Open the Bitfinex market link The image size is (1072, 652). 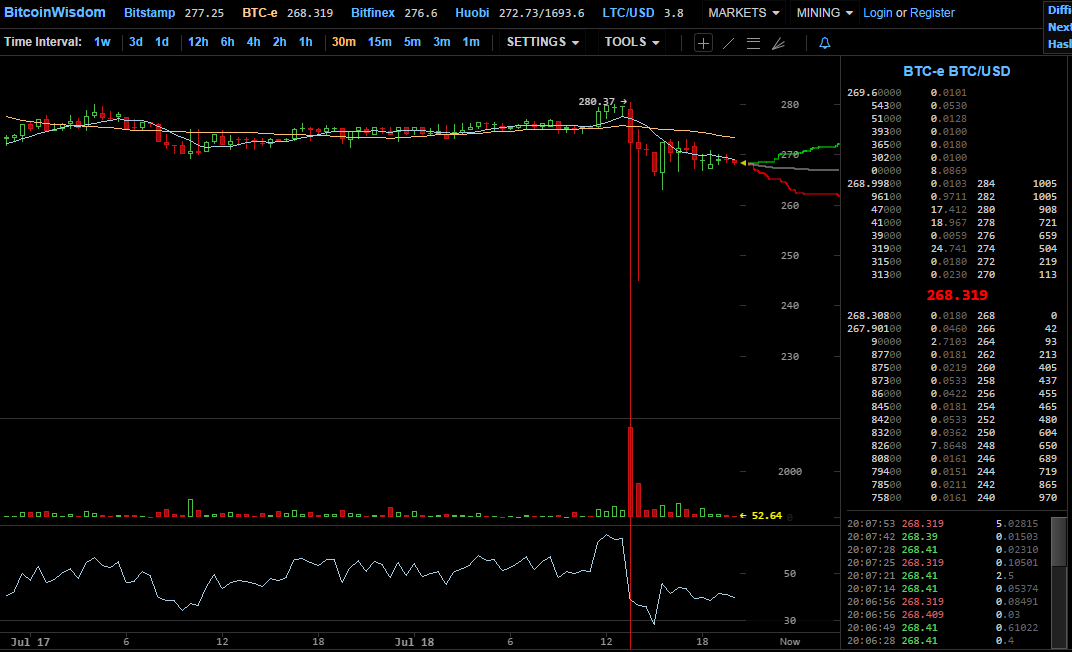tap(373, 13)
